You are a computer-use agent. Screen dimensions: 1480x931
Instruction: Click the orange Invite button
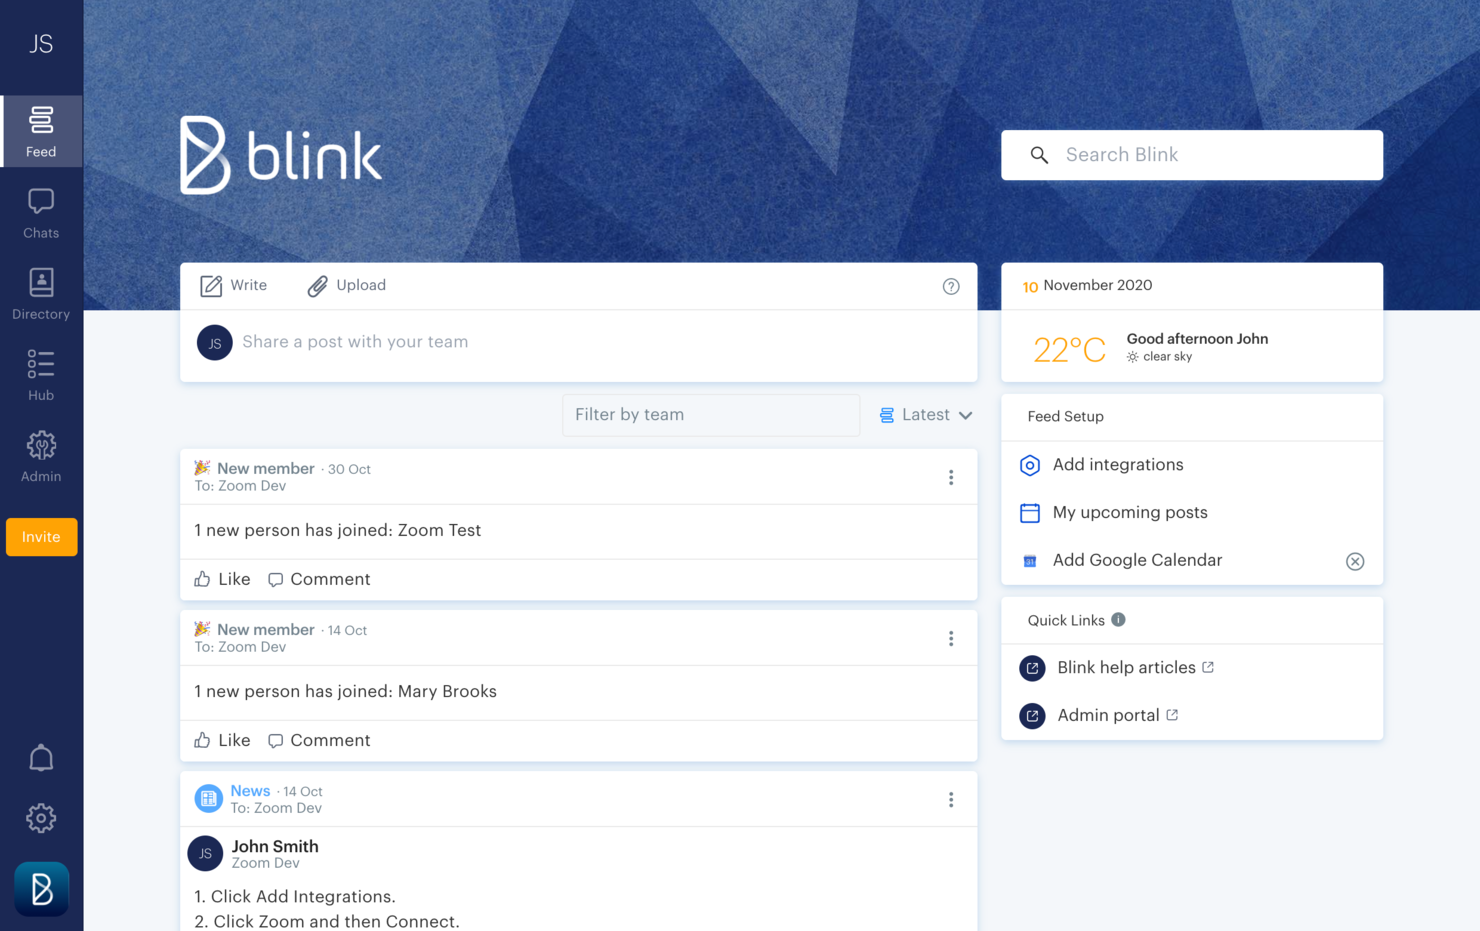pos(41,537)
